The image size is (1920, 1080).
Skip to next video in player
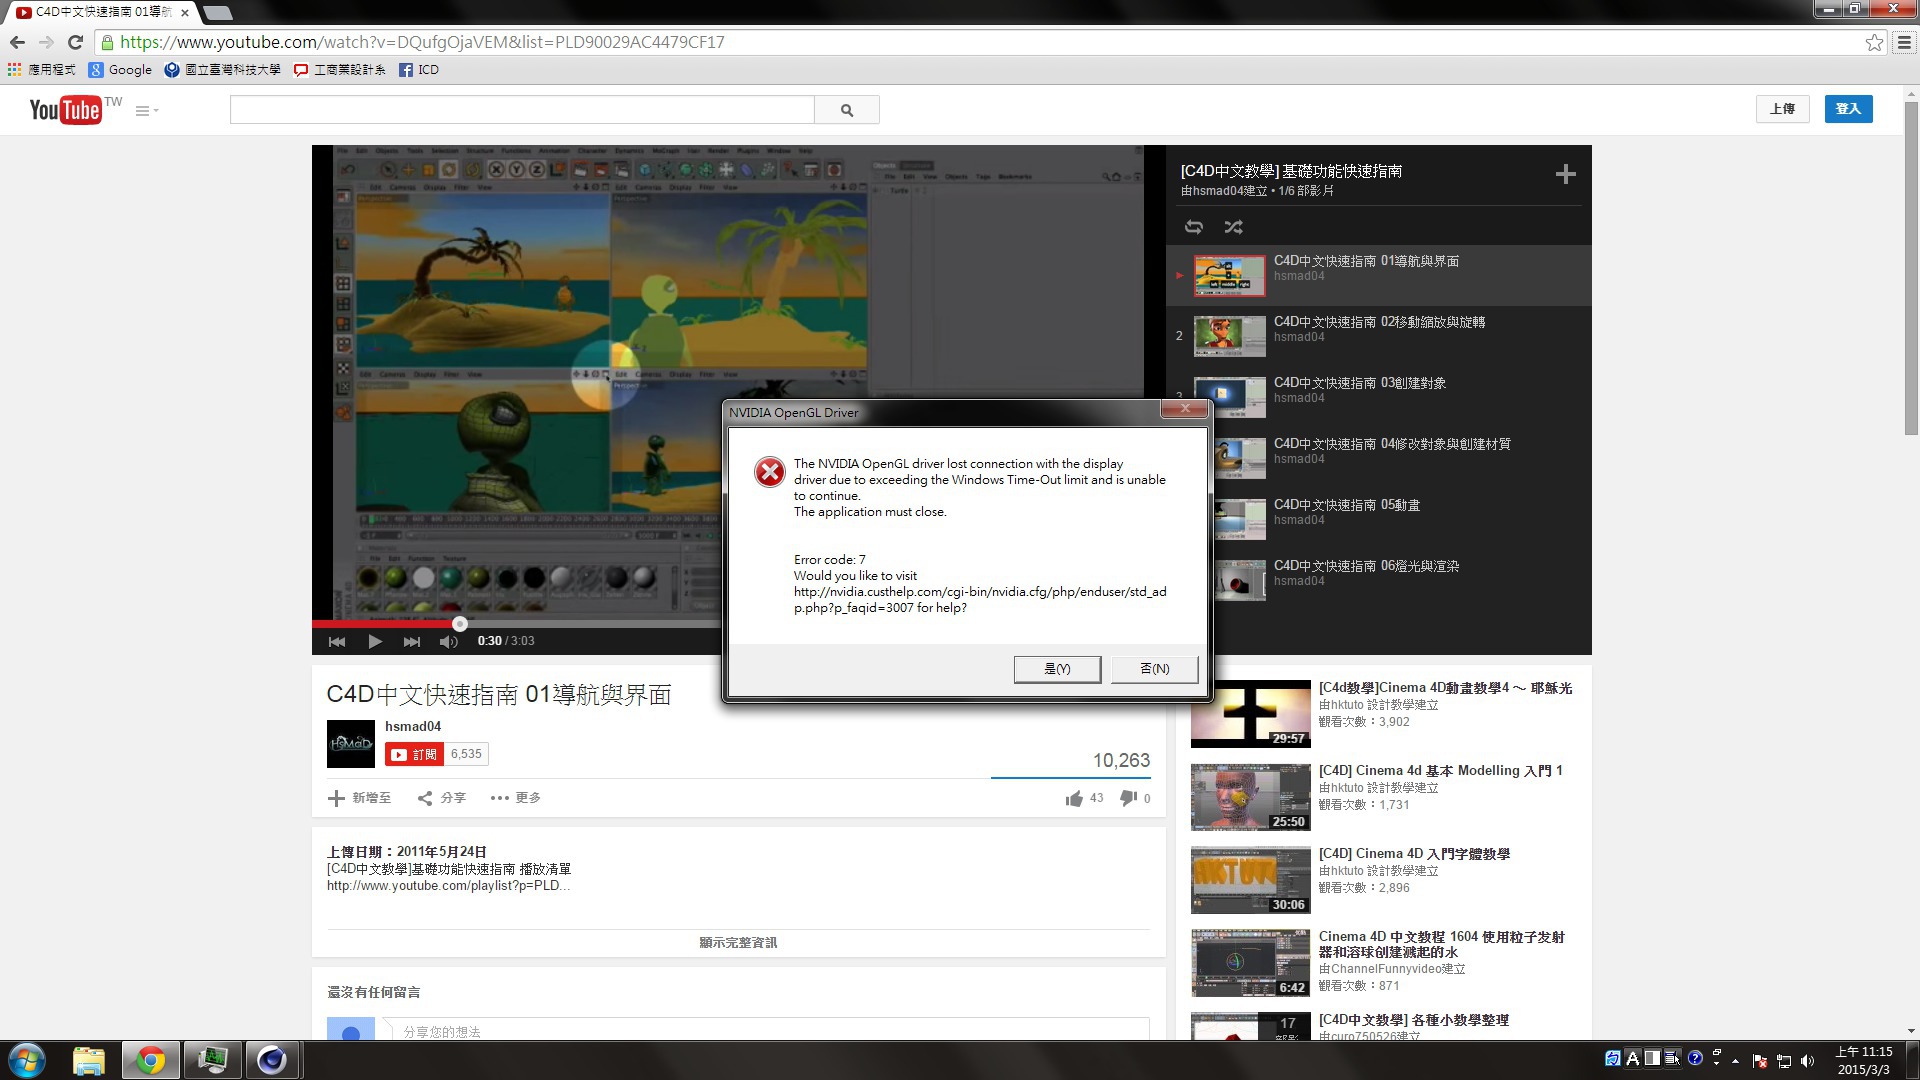[x=411, y=641]
